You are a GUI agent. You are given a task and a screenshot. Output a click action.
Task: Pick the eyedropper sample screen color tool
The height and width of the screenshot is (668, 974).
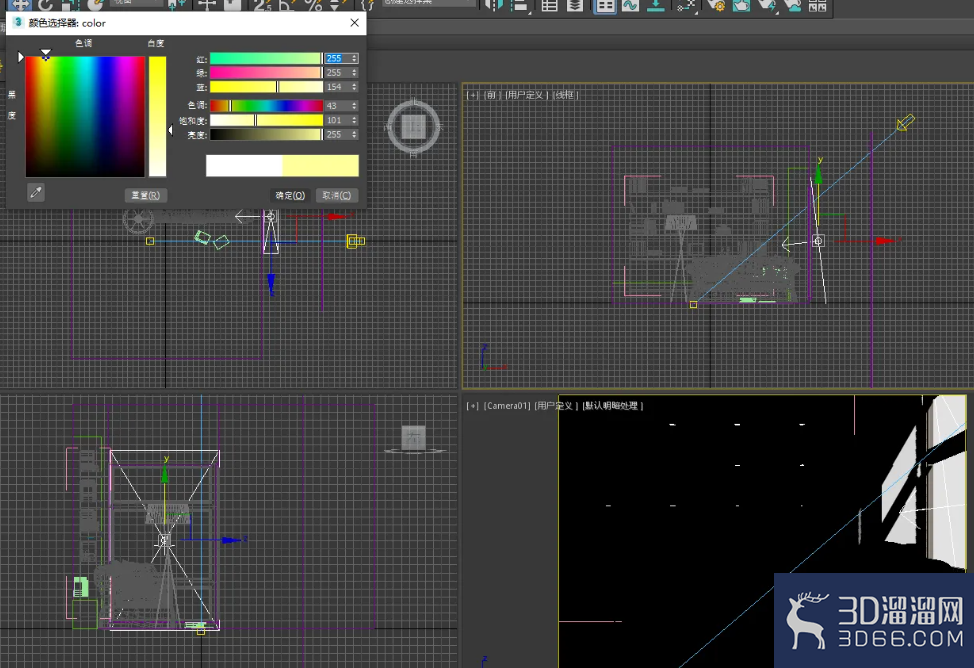pyautogui.click(x=36, y=193)
